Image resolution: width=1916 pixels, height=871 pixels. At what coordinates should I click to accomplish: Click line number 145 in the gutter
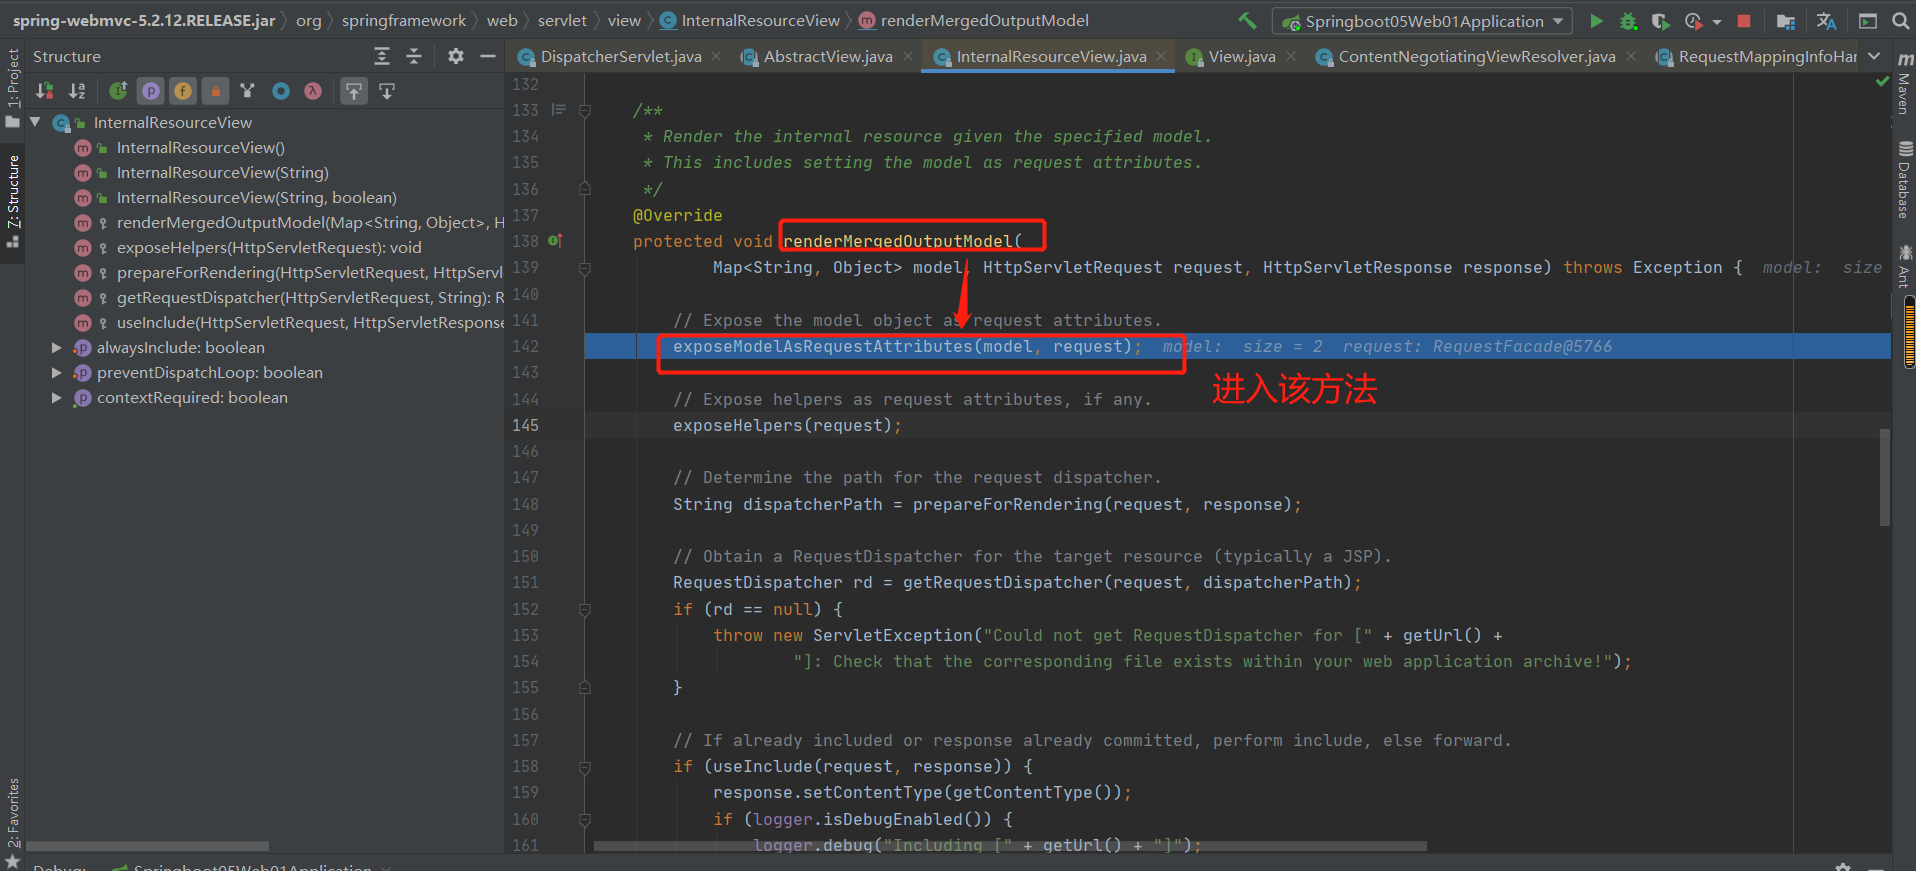pyautogui.click(x=525, y=425)
